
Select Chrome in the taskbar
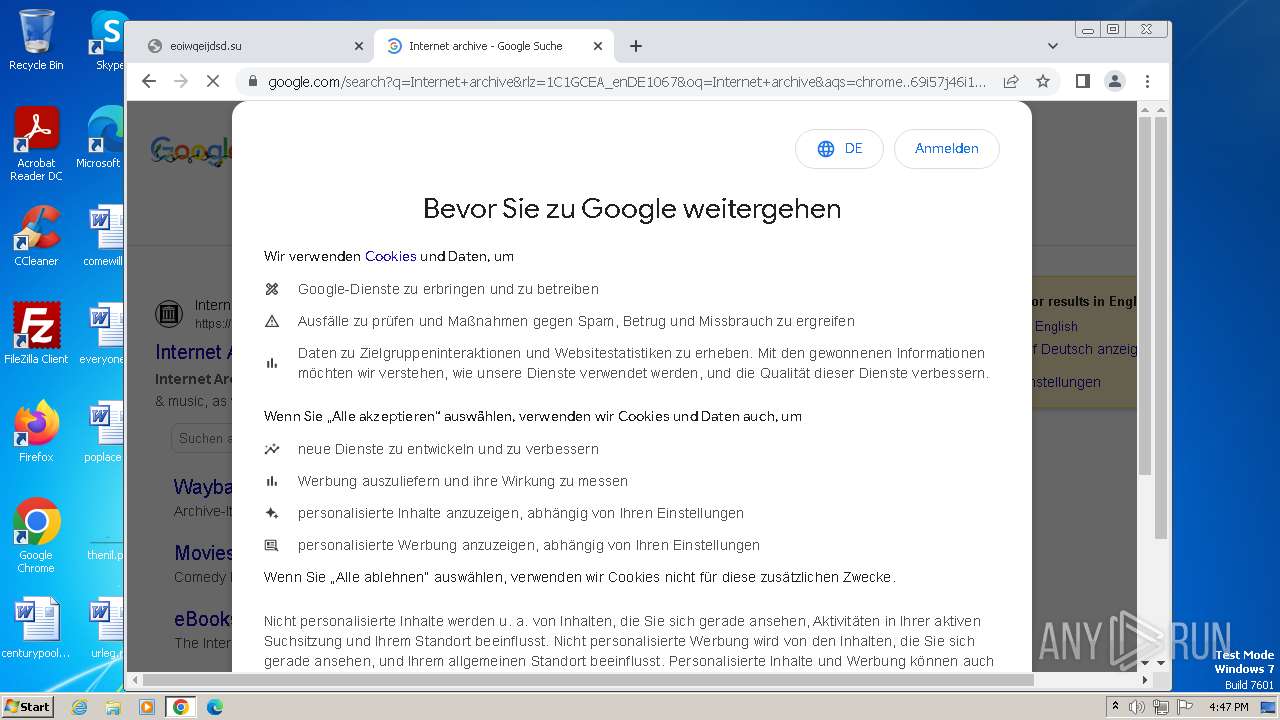[x=181, y=707]
